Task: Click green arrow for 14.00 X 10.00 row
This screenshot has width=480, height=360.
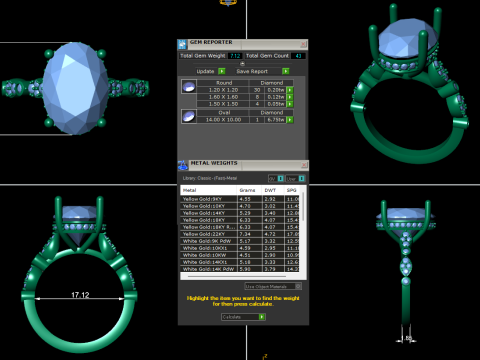Action: (x=290, y=120)
